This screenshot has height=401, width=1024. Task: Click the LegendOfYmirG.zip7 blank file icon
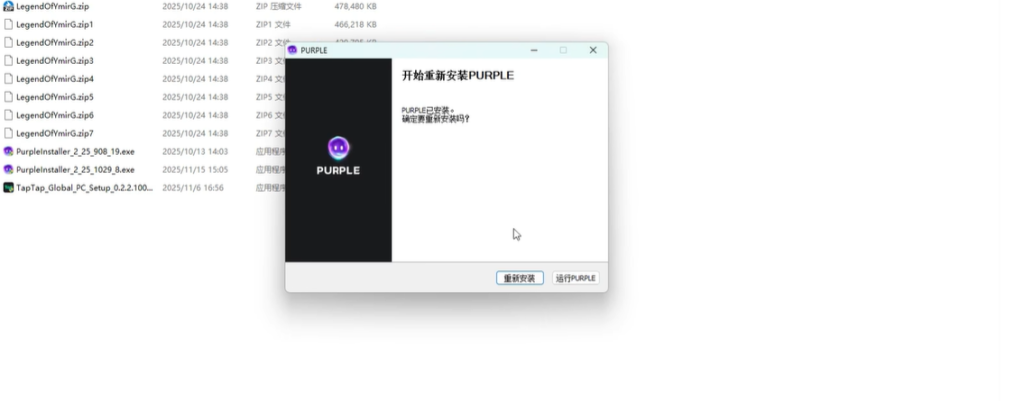tap(8, 133)
